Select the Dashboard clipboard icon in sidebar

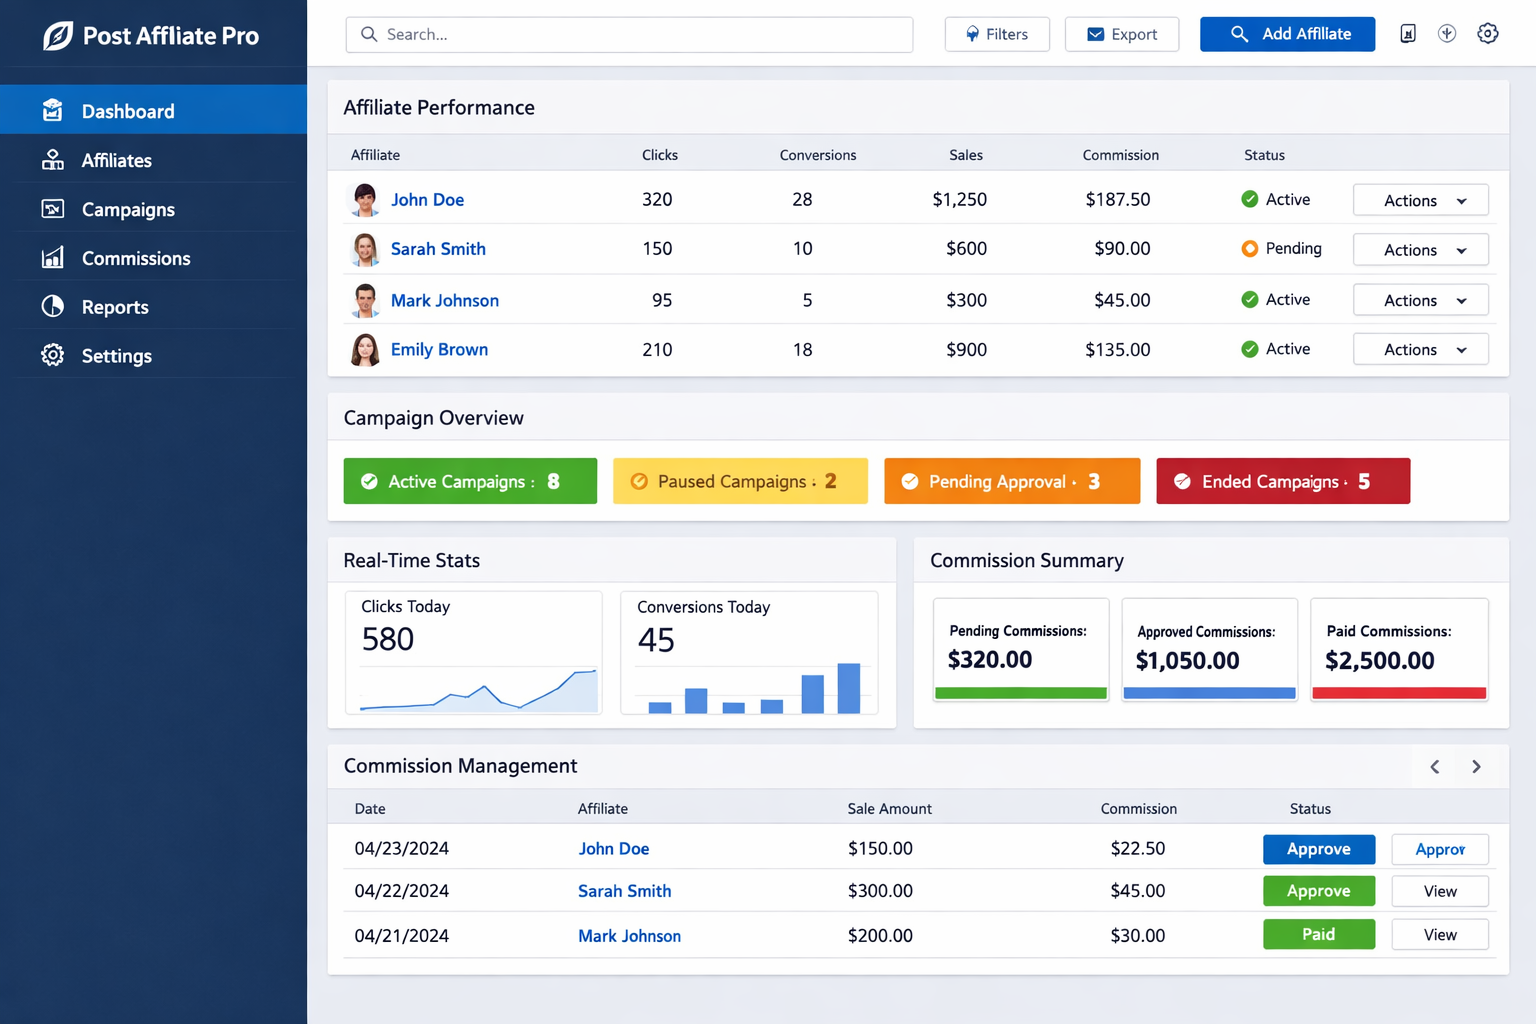[x=53, y=110]
